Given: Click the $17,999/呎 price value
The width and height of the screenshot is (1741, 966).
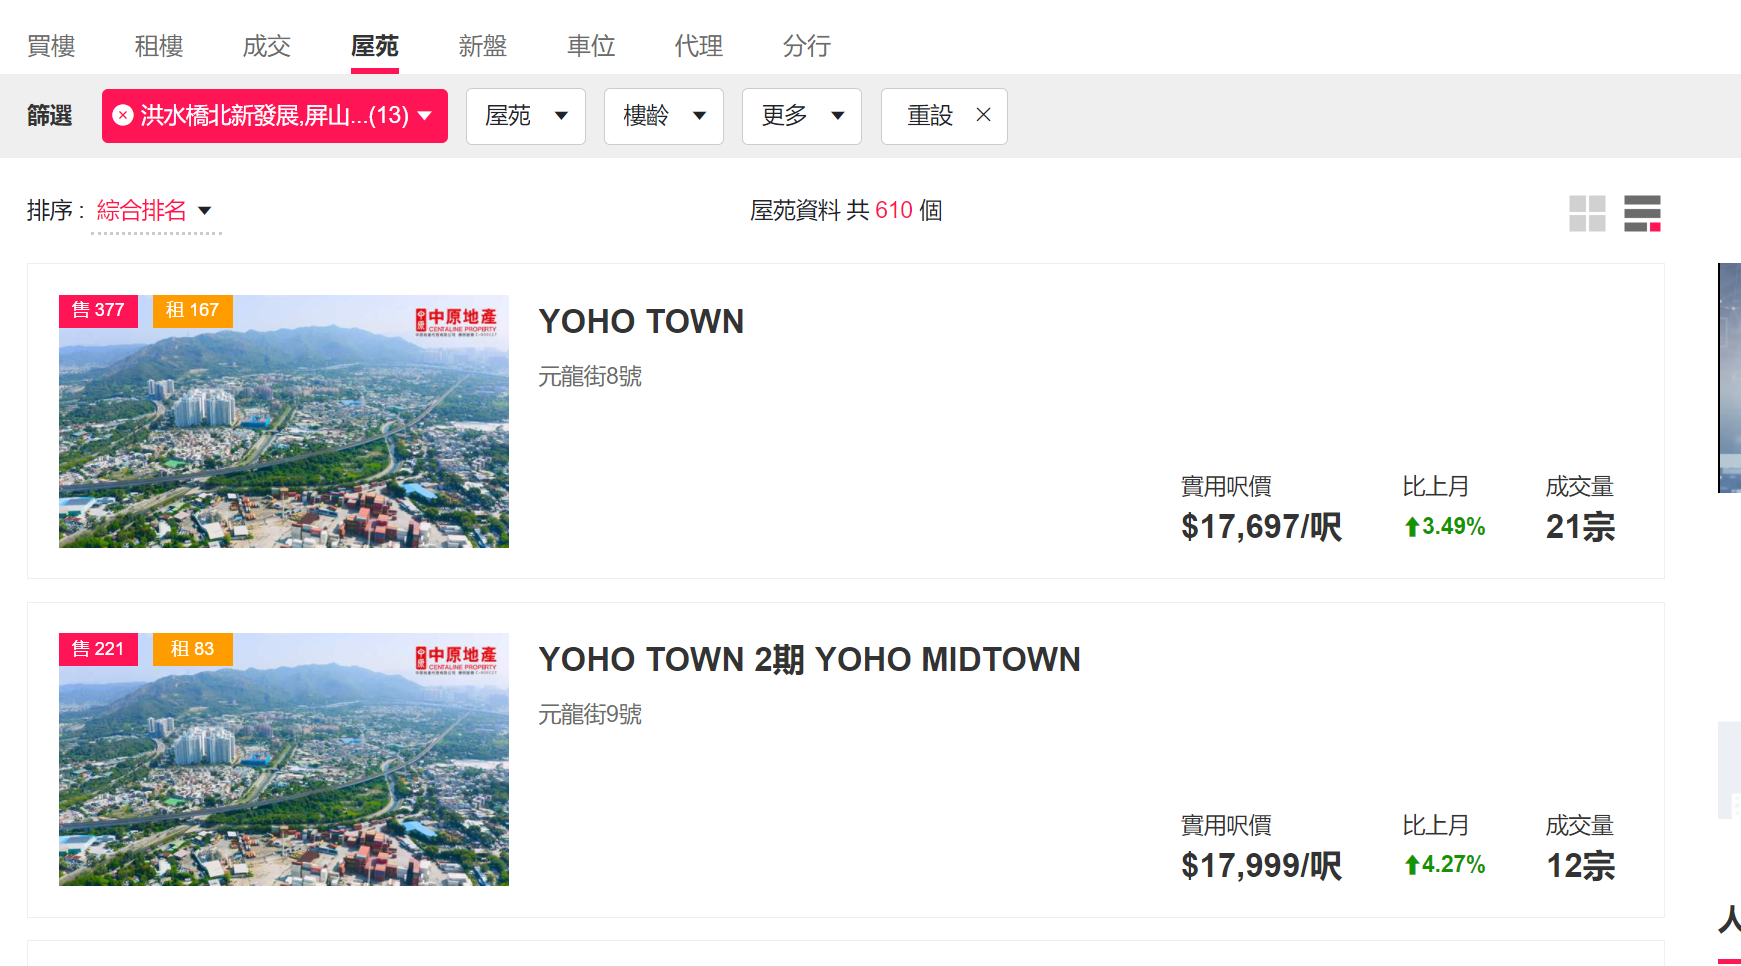Looking at the screenshot, I should click(1261, 866).
